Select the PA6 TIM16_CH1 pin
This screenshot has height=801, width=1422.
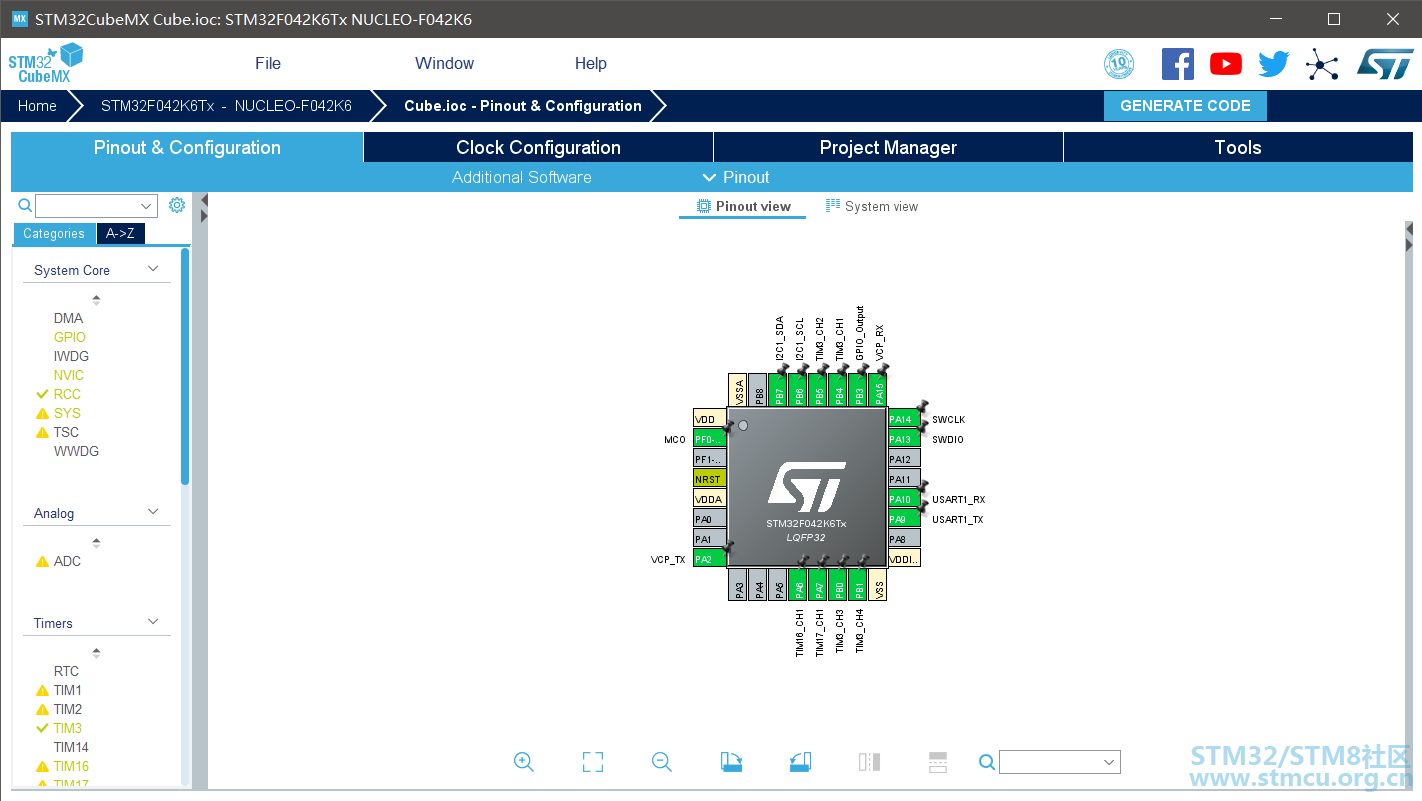point(799,585)
